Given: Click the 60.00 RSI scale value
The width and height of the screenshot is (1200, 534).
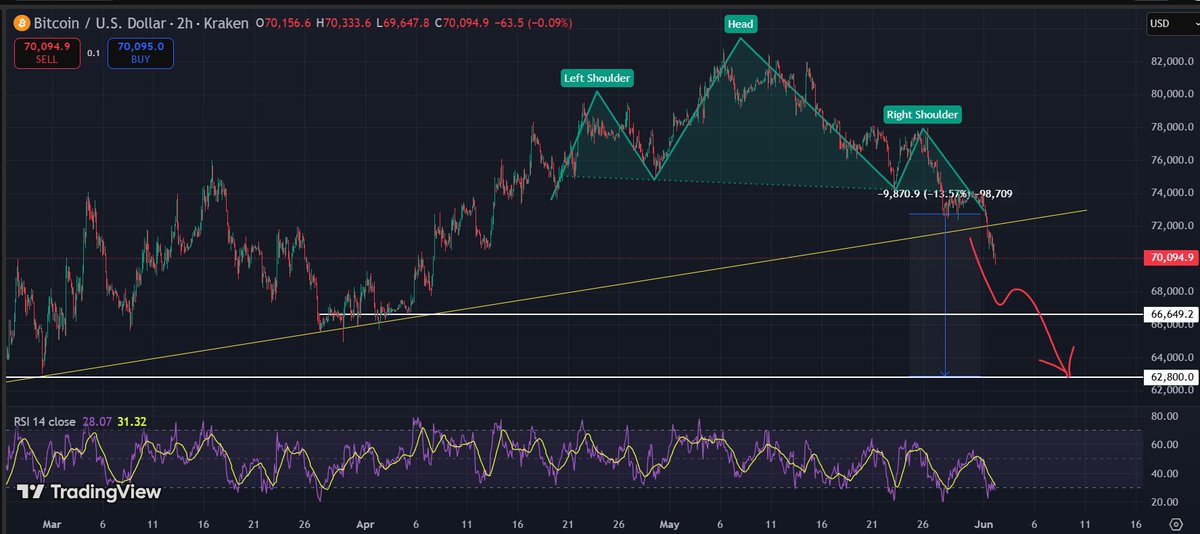Looking at the screenshot, I should [x=1165, y=444].
